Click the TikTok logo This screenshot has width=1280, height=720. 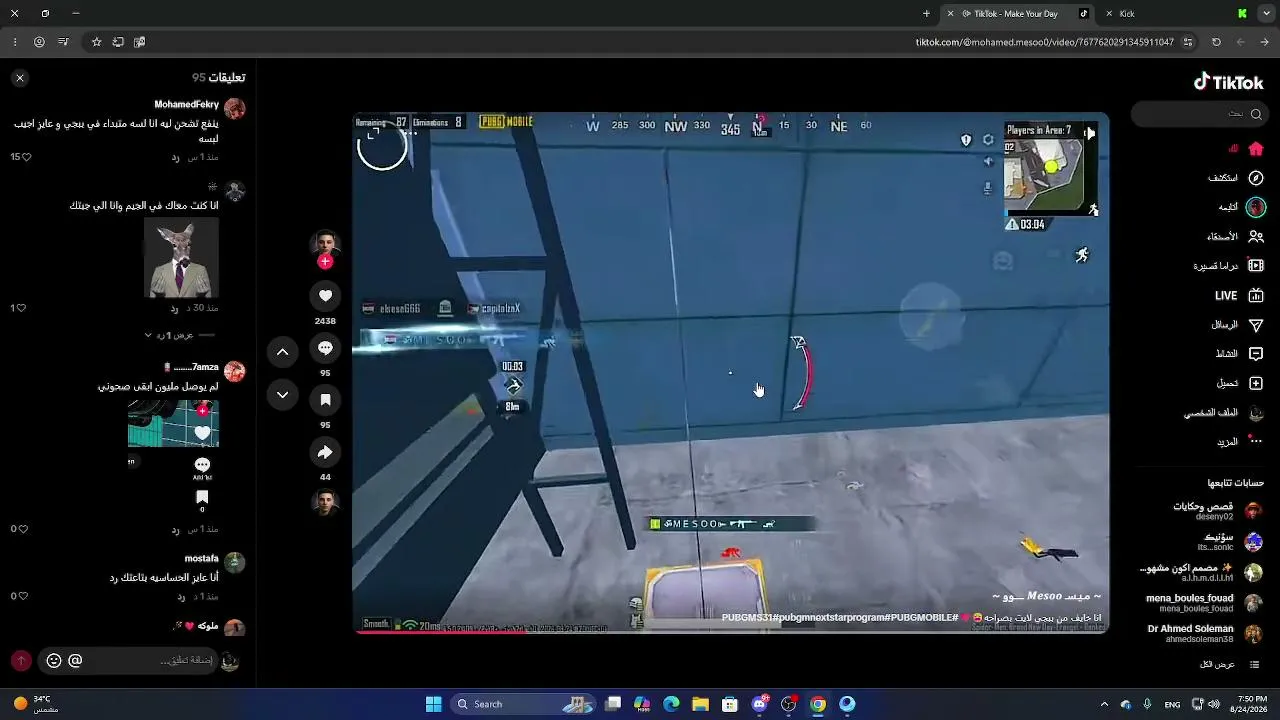point(1229,82)
